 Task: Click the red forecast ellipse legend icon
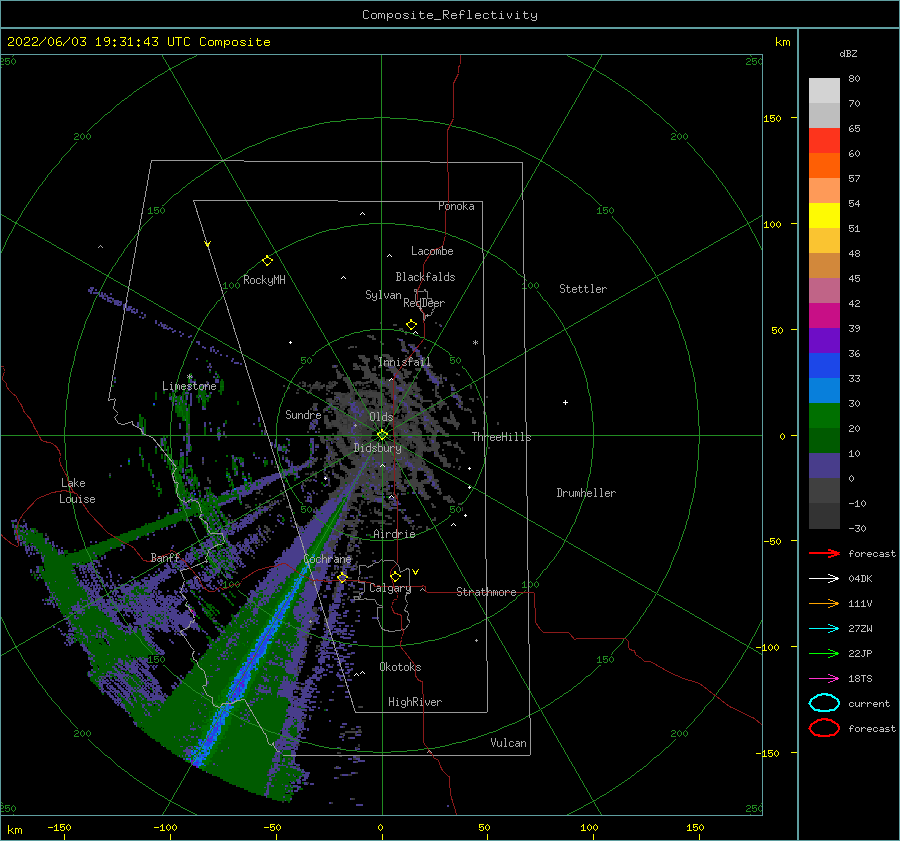point(824,728)
